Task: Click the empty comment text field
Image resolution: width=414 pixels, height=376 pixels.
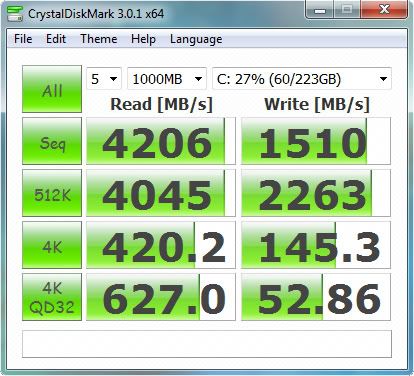Action: click(207, 344)
